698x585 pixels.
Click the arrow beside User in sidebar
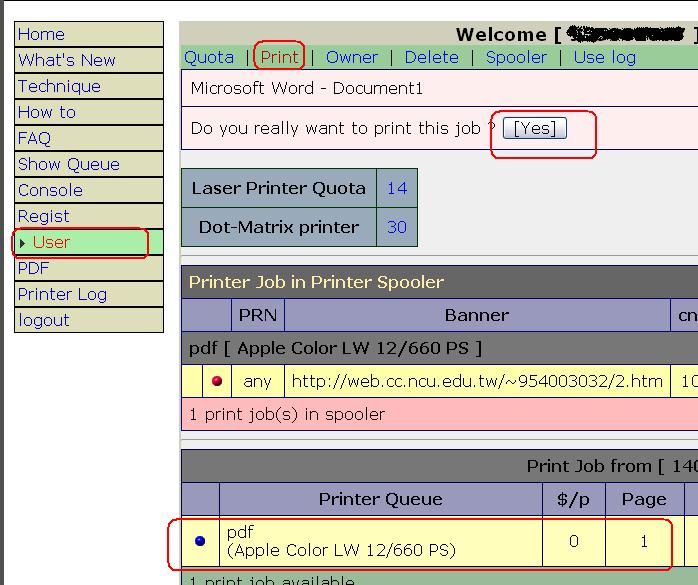(23, 243)
